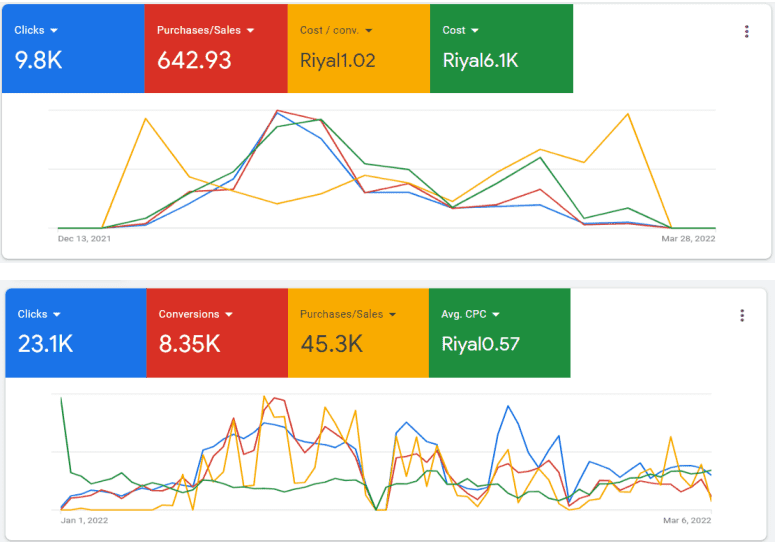Expand the Avg. CPC metric dropdown arrow
The width and height of the screenshot is (775, 542).
click(x=496, y=314)
